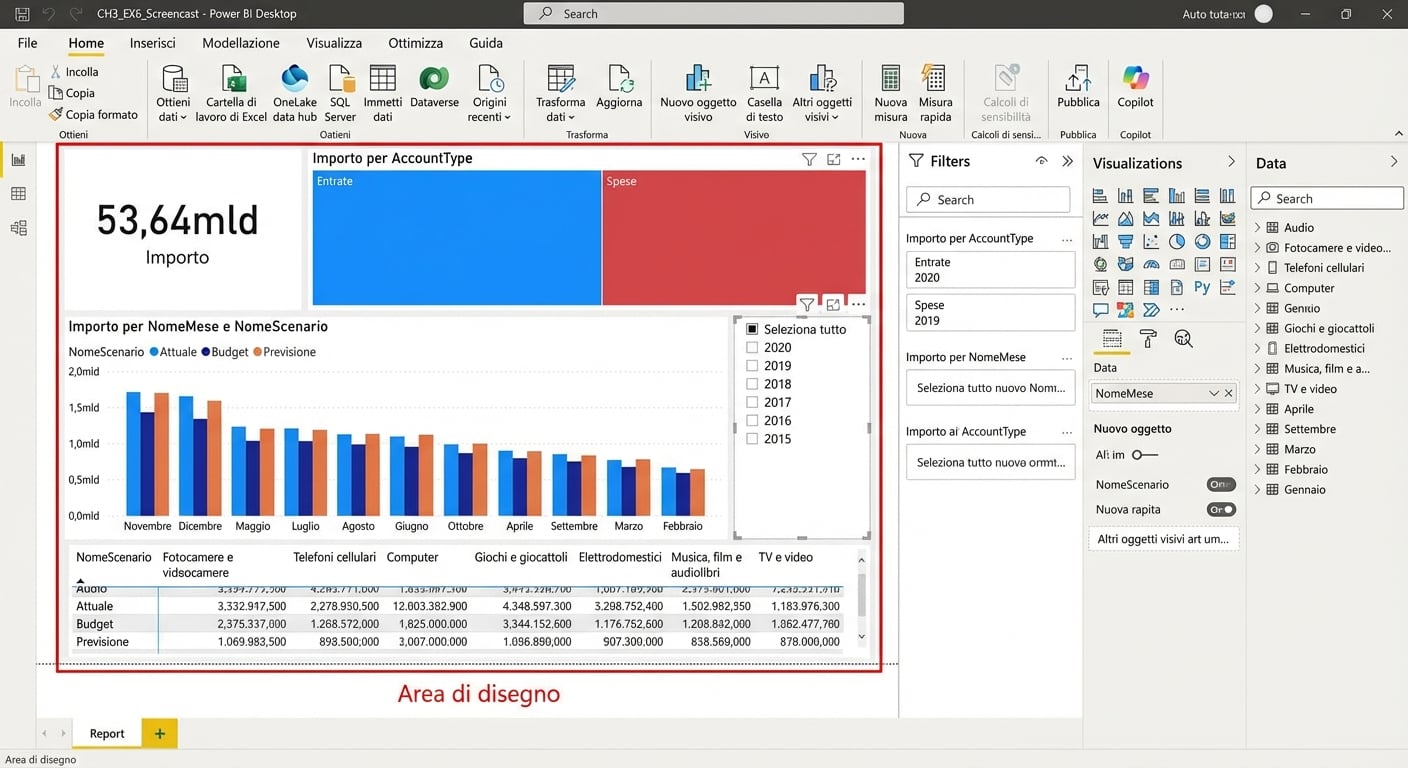The image size is (1408, 768).
Task: Check the 2016 year checkbox
Action: coord(752,420)
